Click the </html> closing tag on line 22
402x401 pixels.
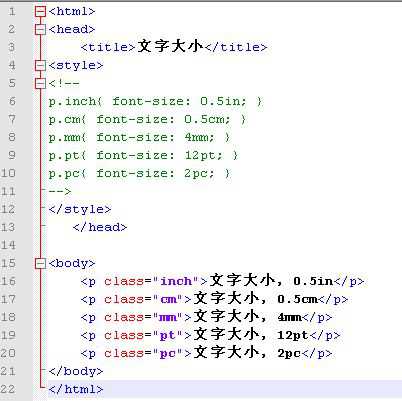tap(76, 389)
